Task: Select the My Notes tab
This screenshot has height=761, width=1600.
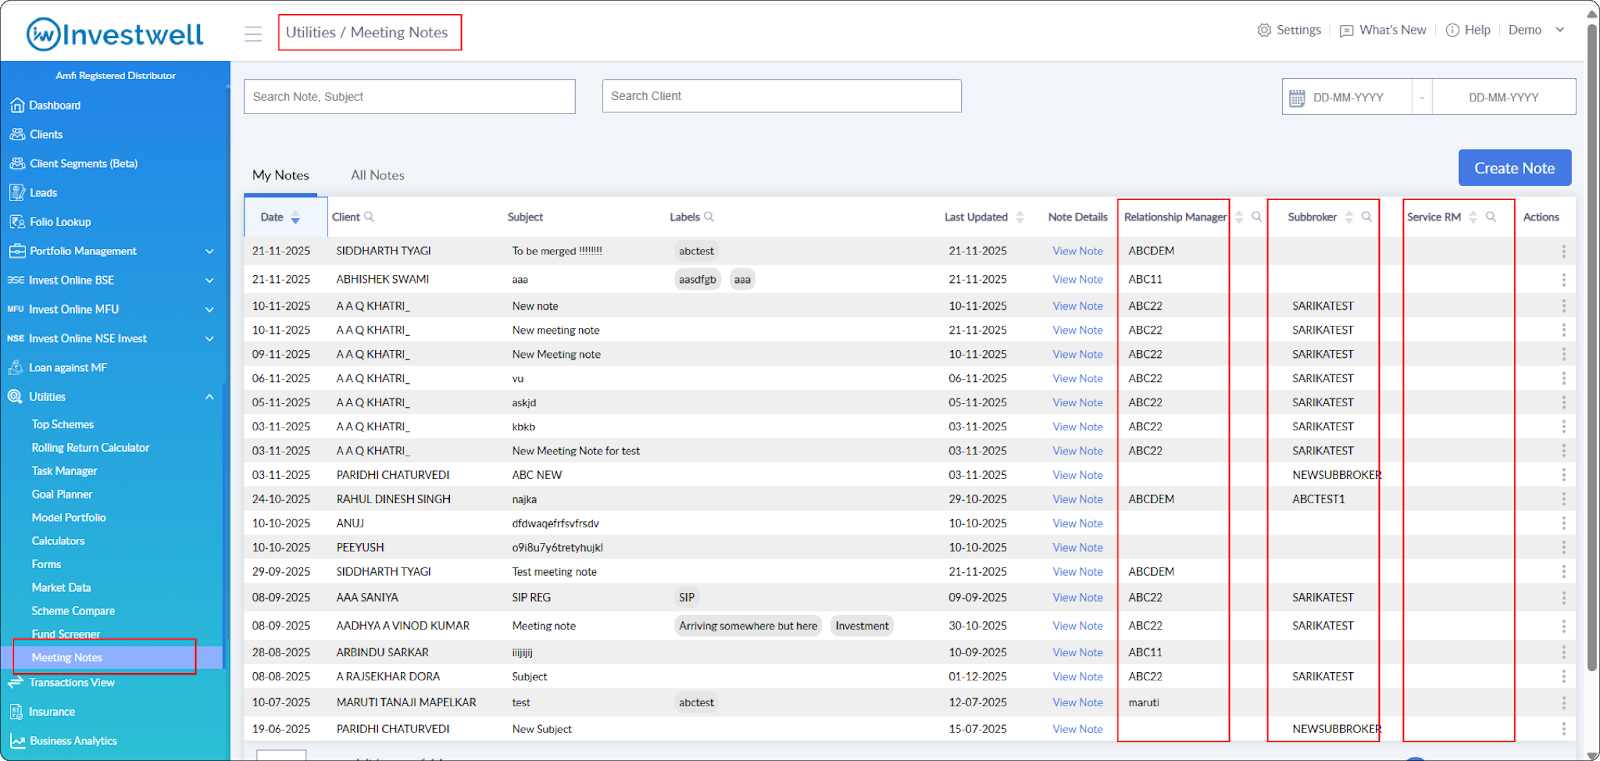Action: [281, 175]
